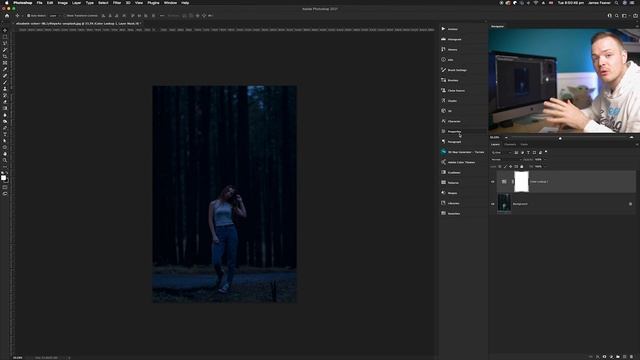Select the Color Lookup 1 layer name
Screen dimensions: 640x360
tap(539, 182)
